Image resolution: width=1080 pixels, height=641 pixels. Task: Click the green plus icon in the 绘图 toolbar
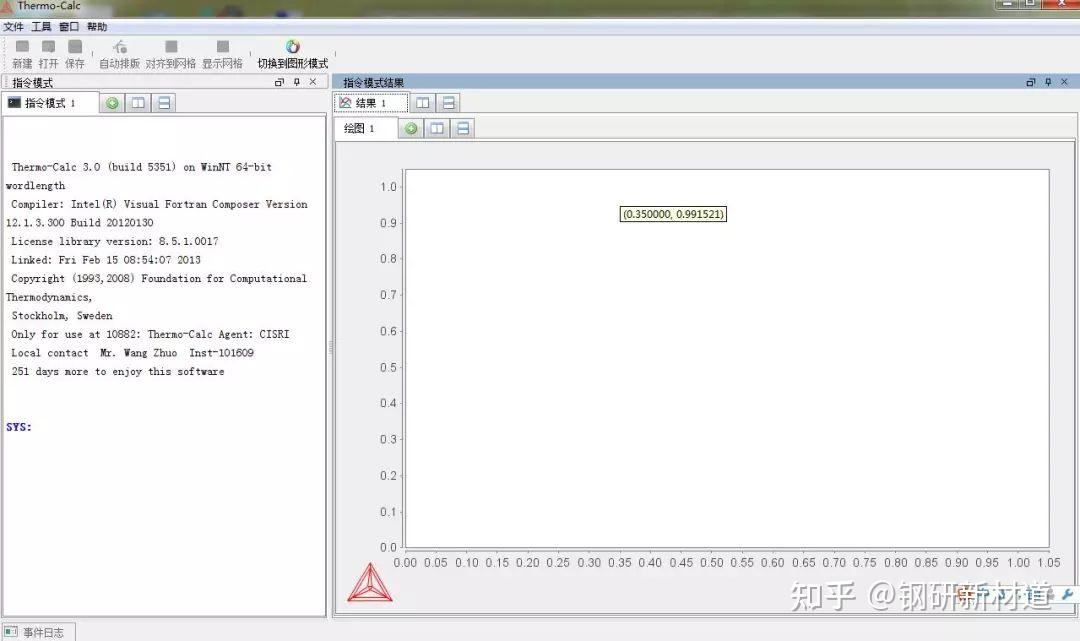point(410,128)
